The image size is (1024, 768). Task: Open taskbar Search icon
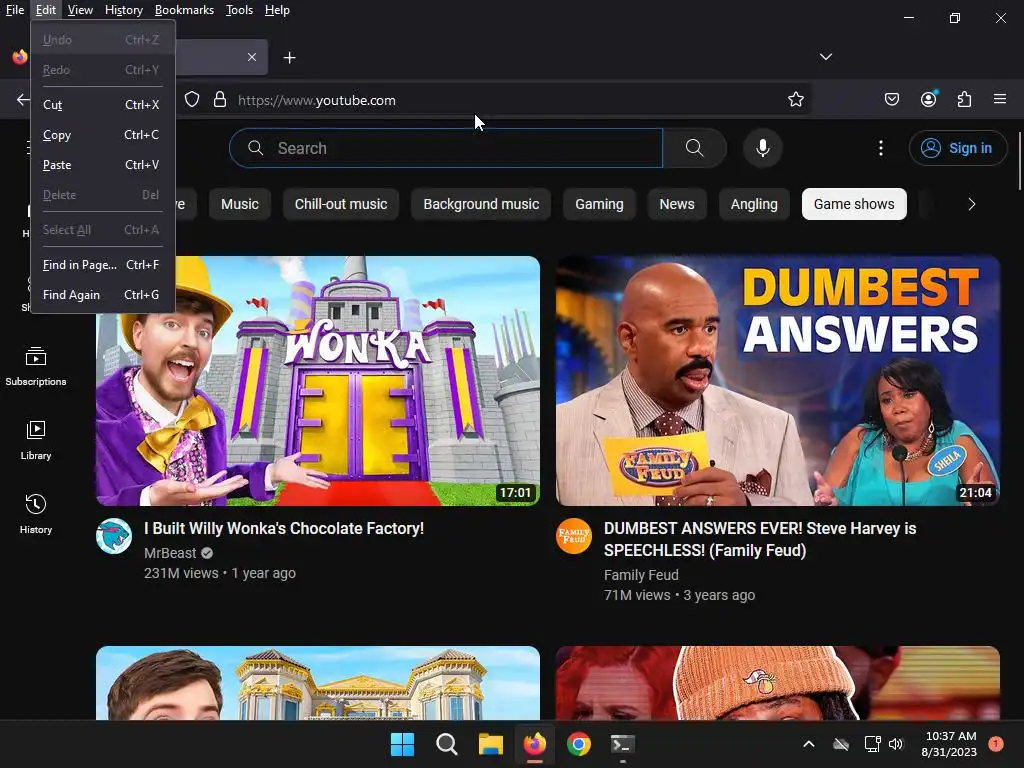(447, 744)
